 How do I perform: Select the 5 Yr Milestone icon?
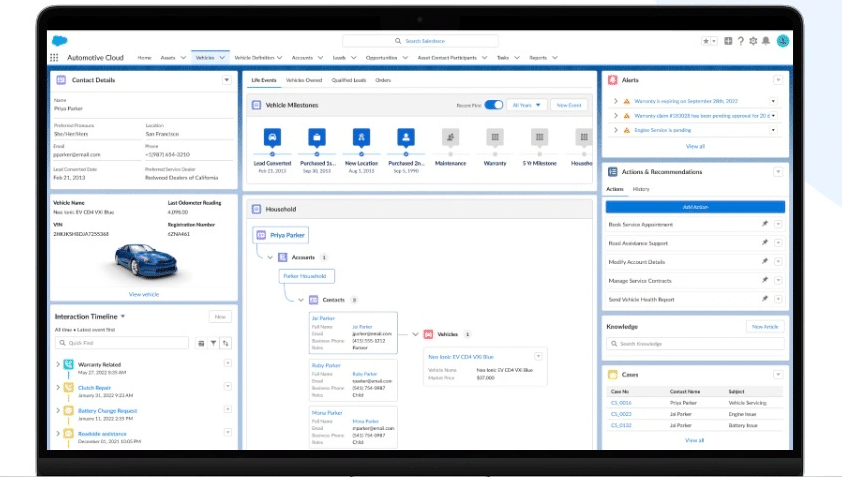(540, 137)
